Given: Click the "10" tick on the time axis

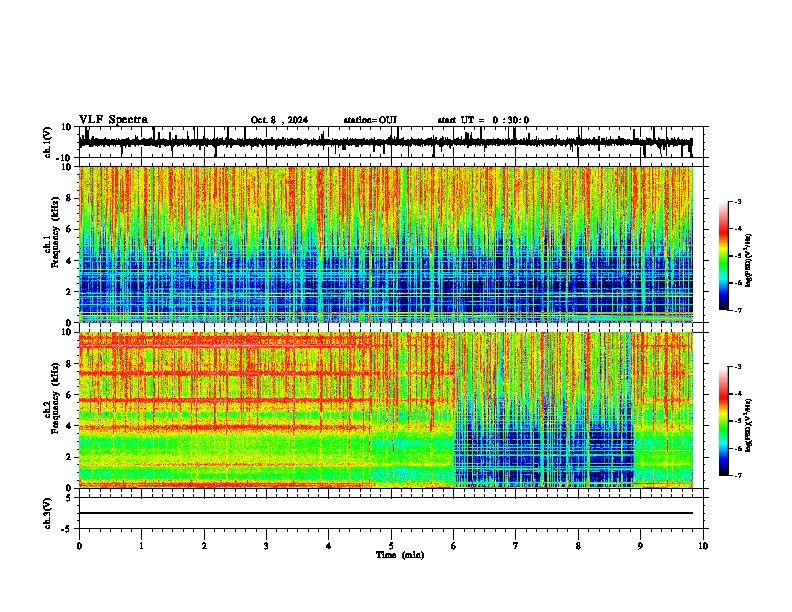Looking at the screenshot, I should [x=703, y=546].
